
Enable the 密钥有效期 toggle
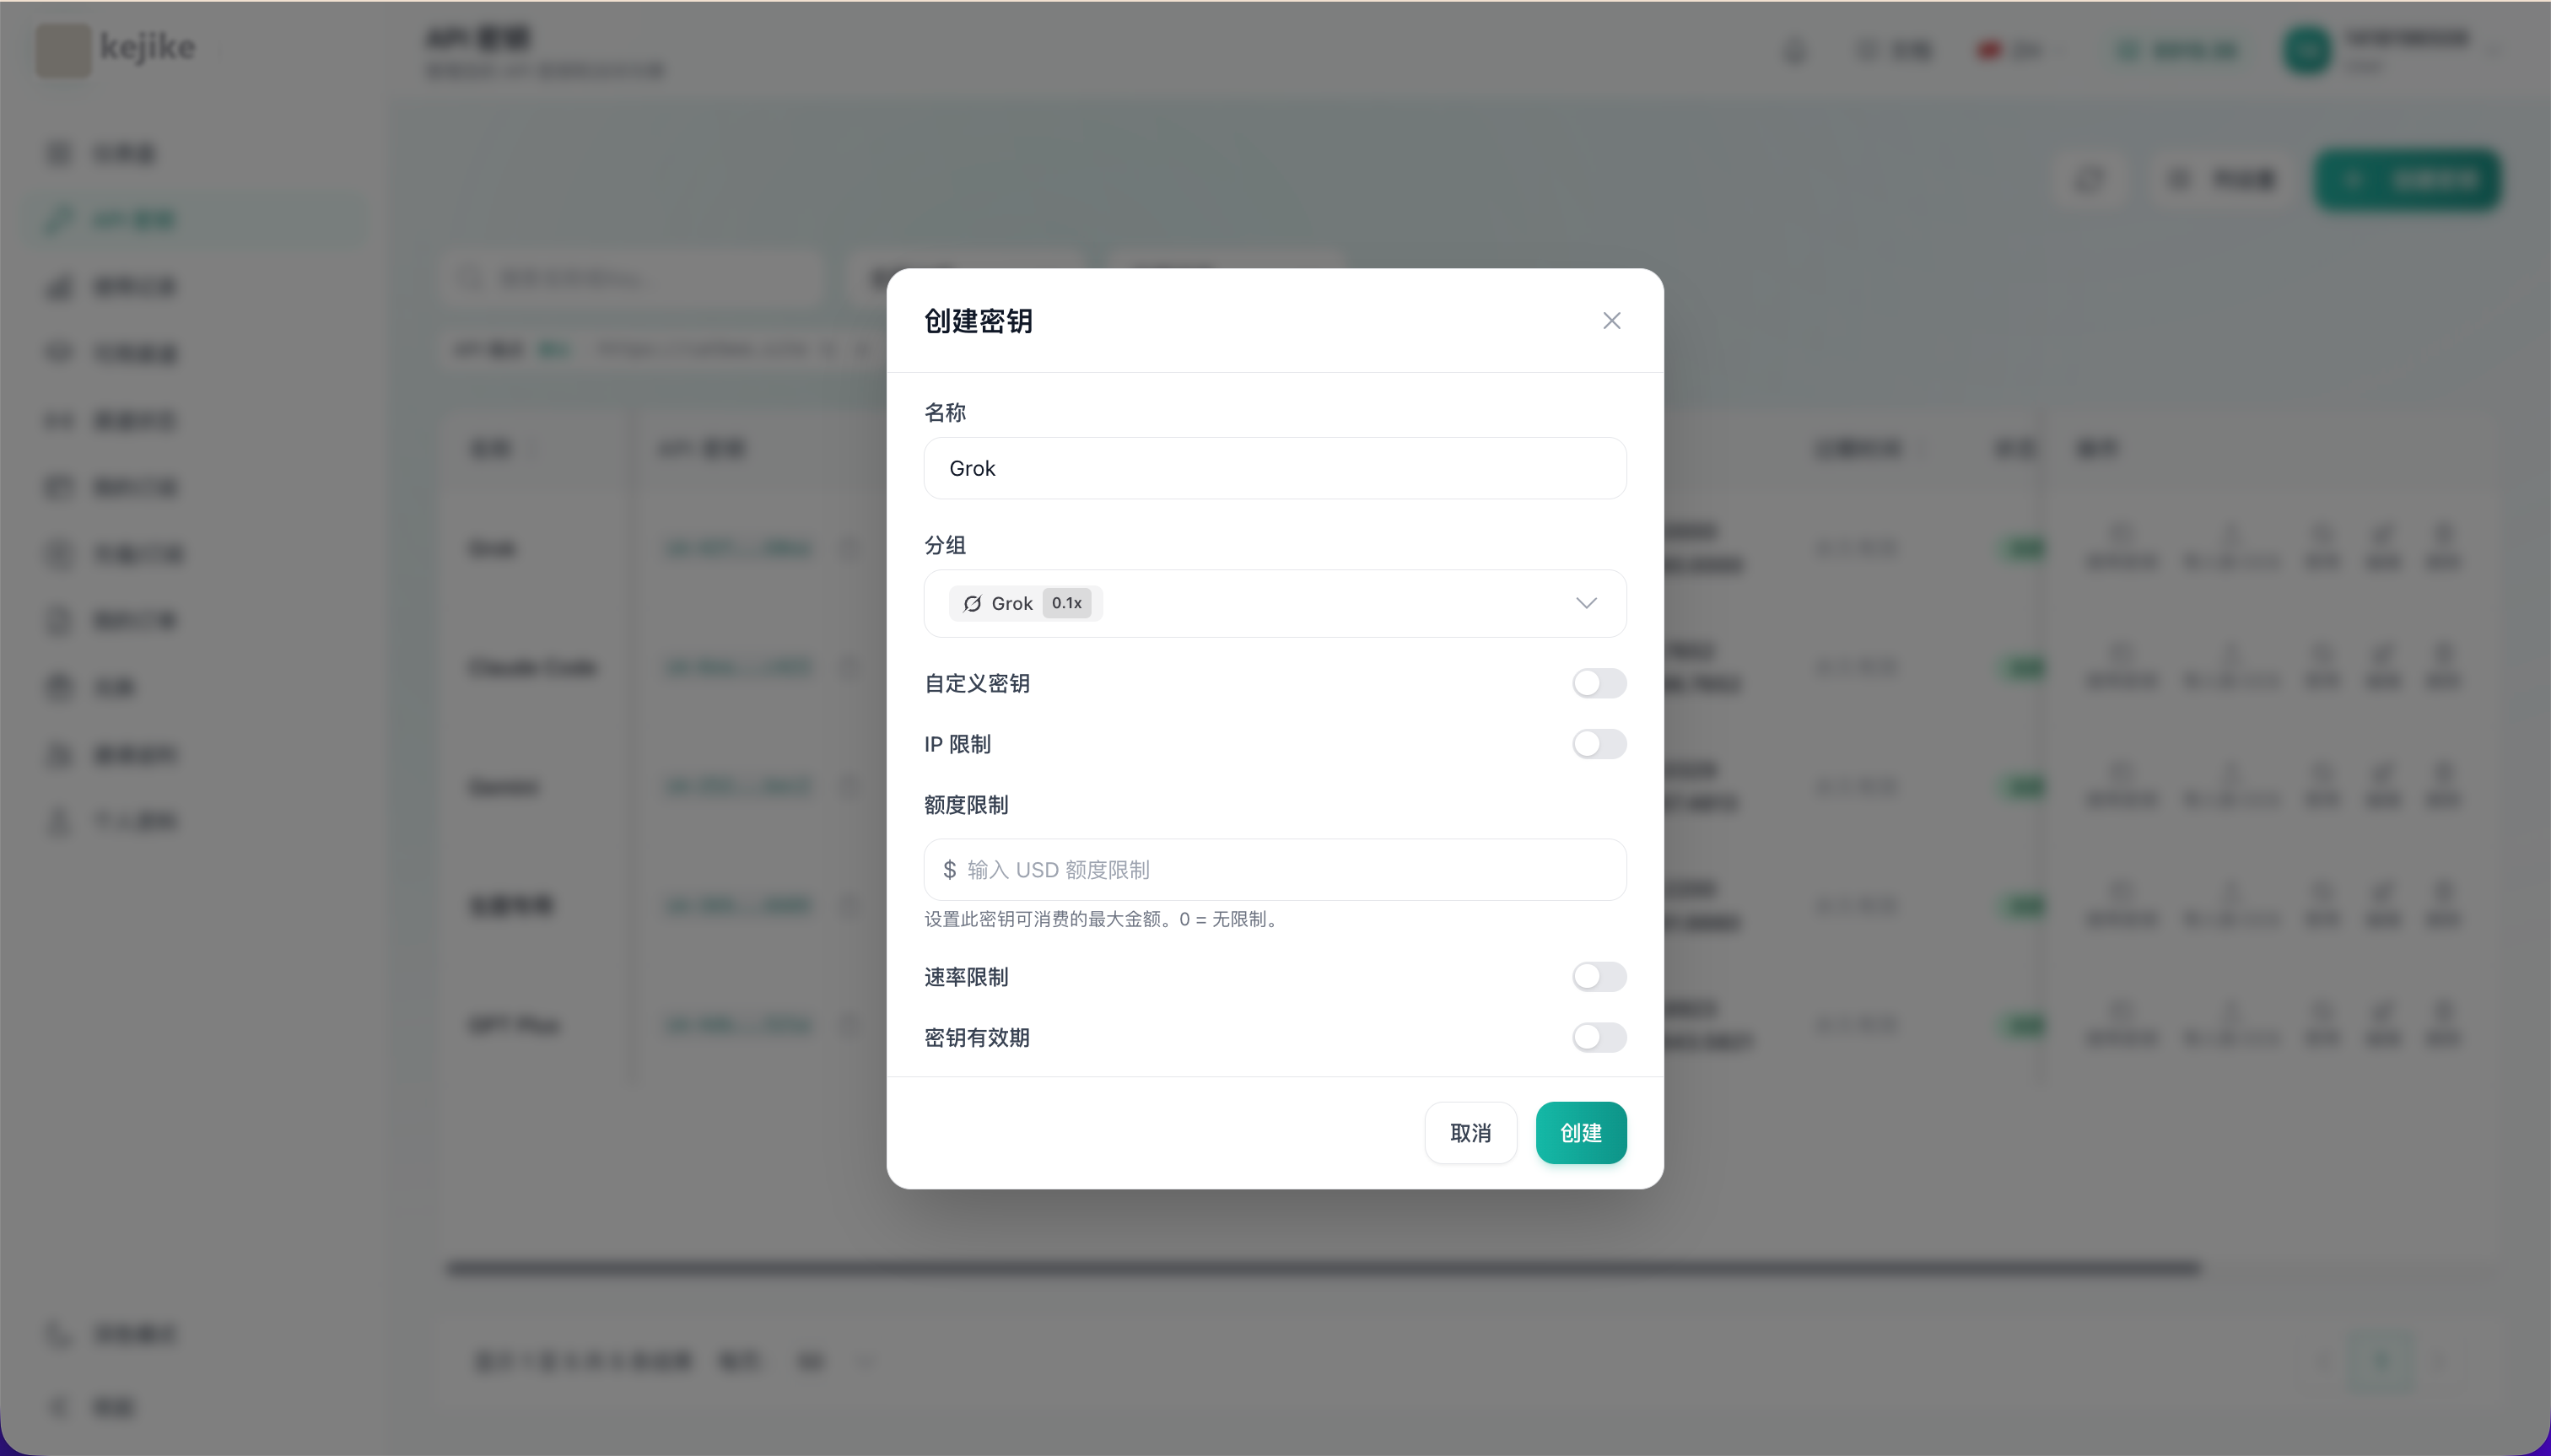[x=1598, y=1037]
